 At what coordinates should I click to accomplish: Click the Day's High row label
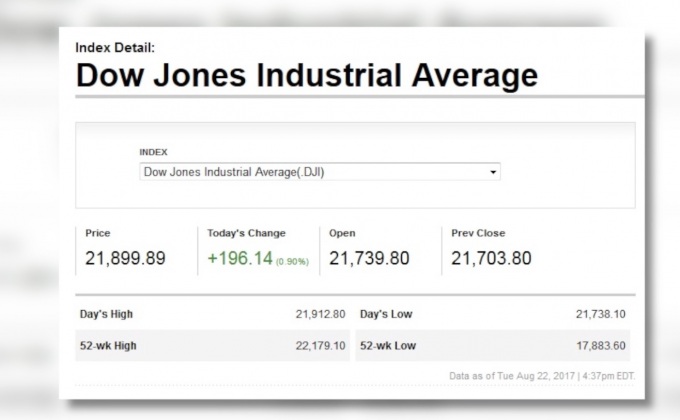point(106,314)
